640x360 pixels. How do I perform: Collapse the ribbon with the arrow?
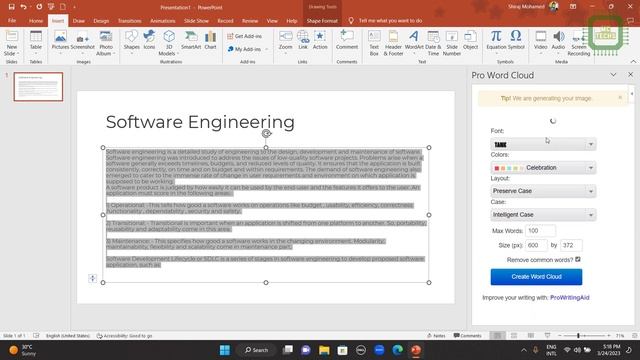(x=633, y=62)
